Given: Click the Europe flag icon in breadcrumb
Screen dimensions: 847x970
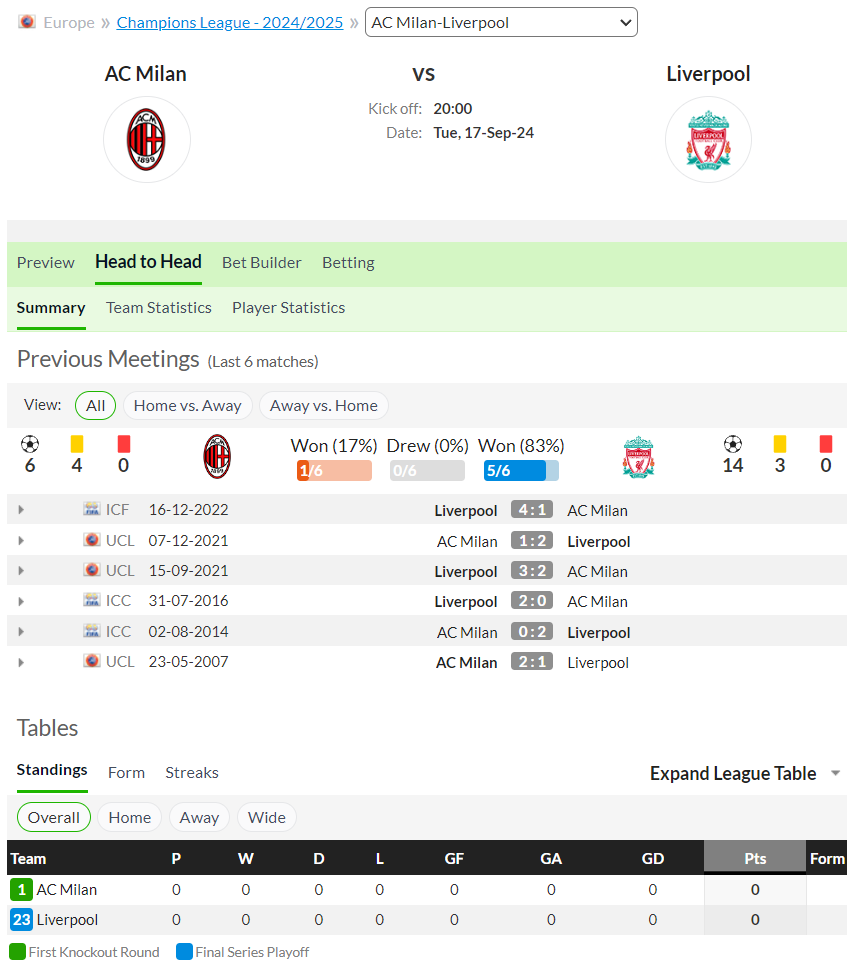Looking at the screenshot, I should 27,22.
